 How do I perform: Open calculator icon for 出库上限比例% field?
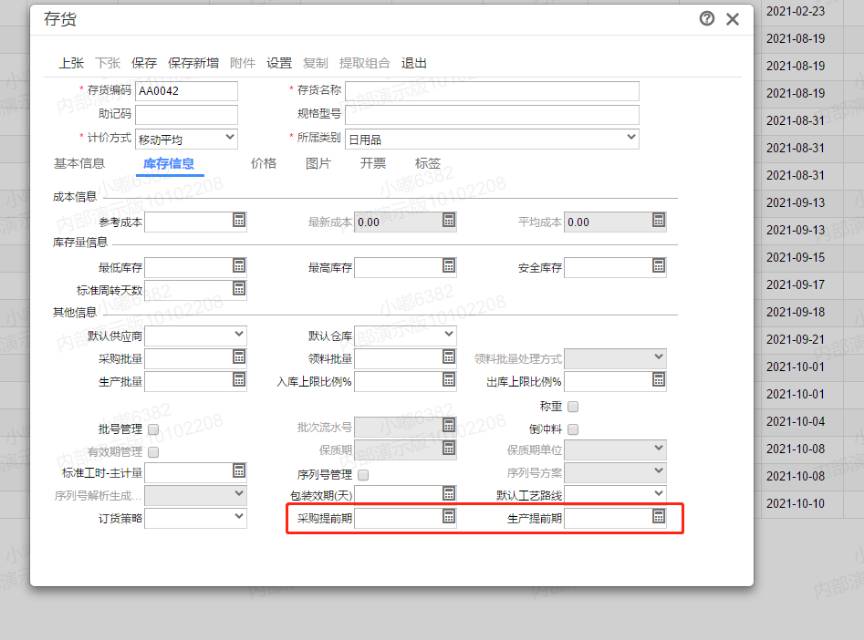coord(658,379)
